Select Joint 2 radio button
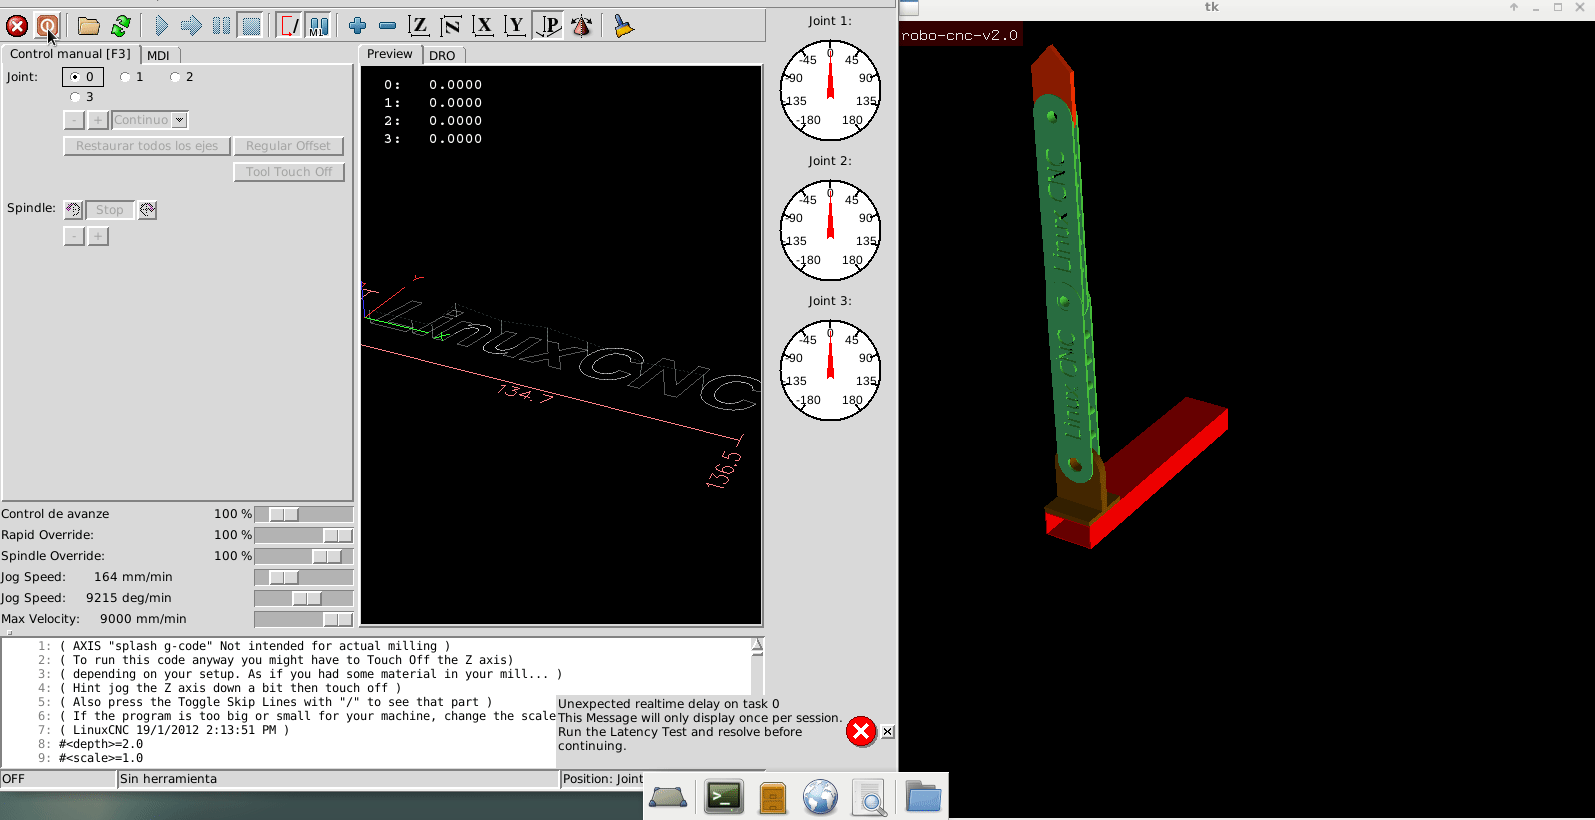 click(x=182, y=77)
